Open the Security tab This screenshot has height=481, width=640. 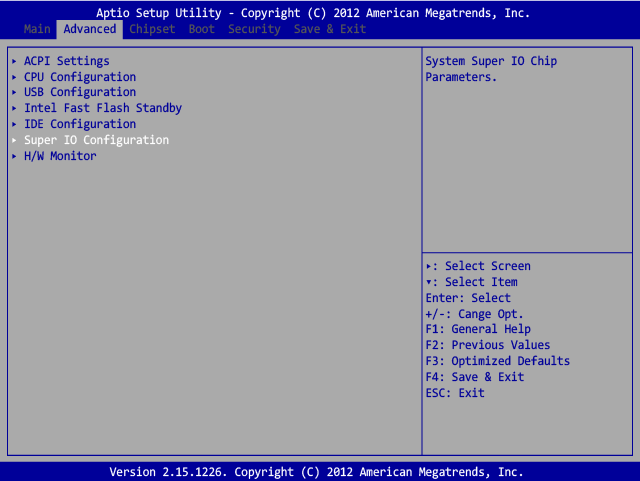pos(254,29)
